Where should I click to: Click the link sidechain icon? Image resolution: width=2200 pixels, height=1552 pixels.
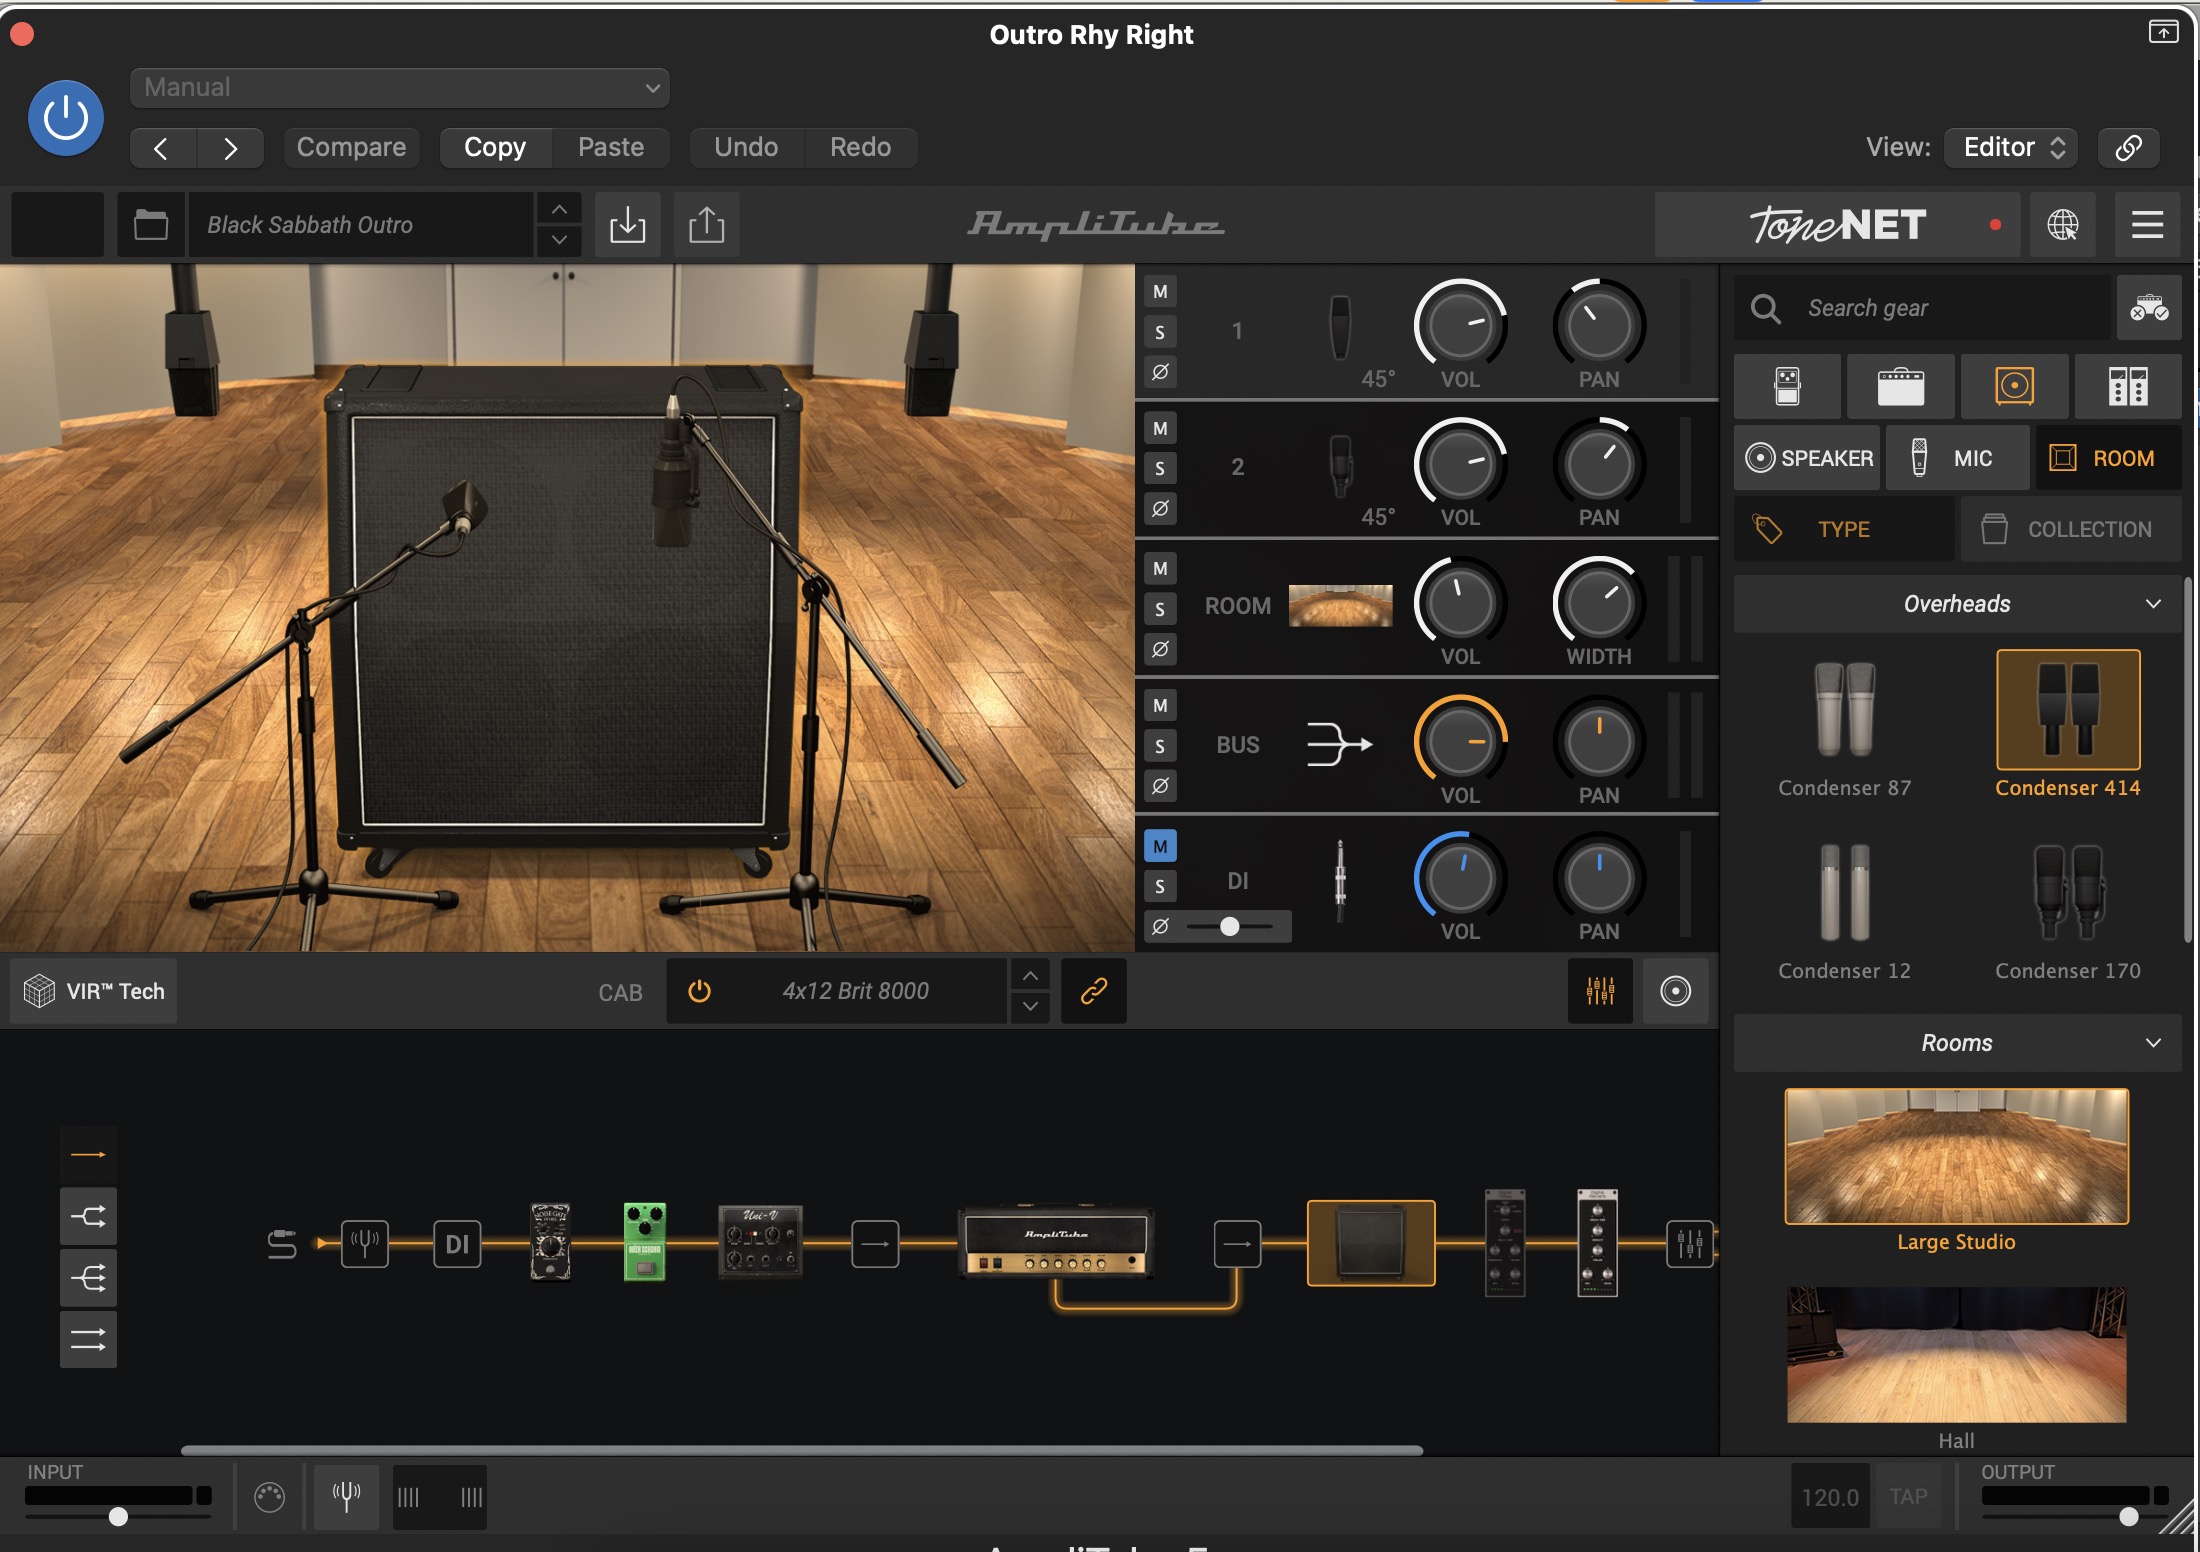click(x=2128, y=147)
